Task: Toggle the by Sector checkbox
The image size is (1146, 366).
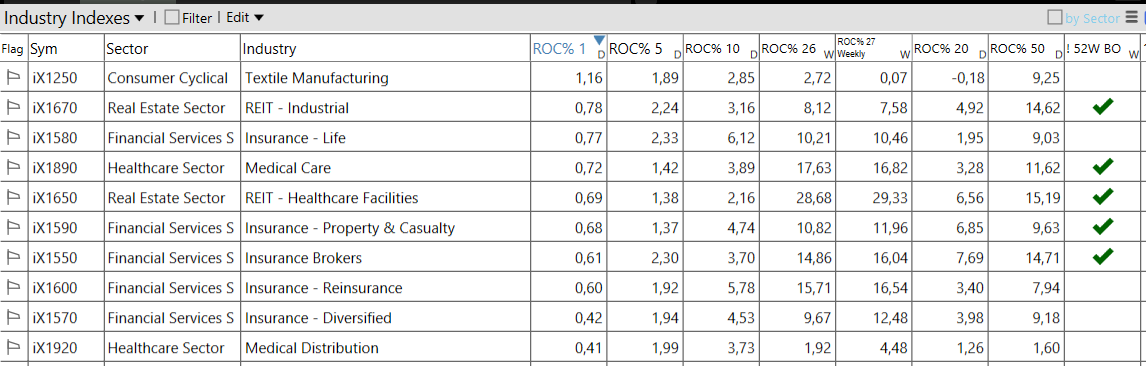Action: (1055, 18)
